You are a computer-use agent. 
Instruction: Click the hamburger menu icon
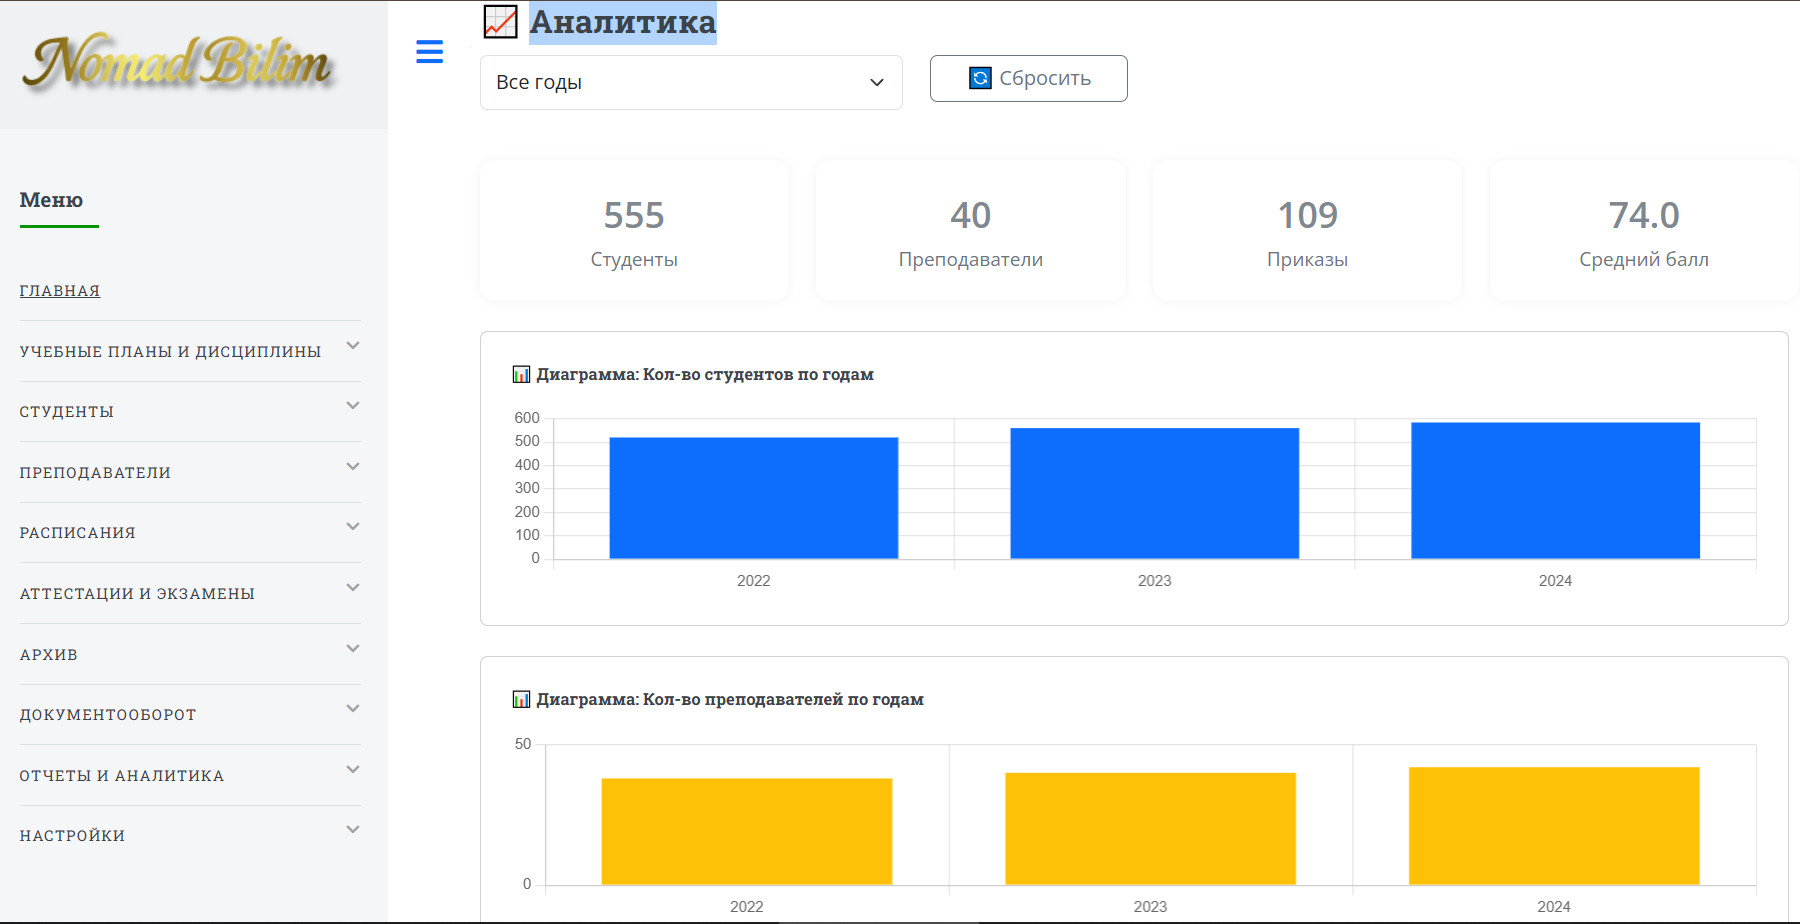pos(429,52)
